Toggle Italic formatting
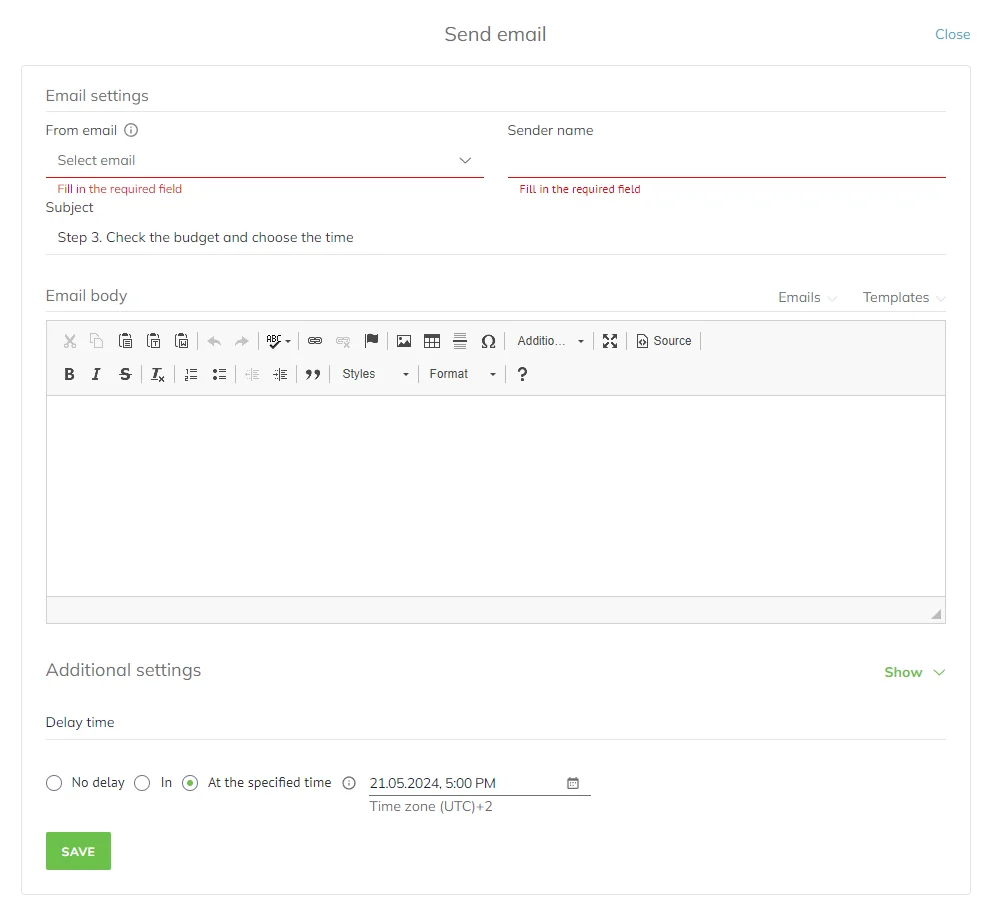The image size is (987, 907). tap(96, 375)
